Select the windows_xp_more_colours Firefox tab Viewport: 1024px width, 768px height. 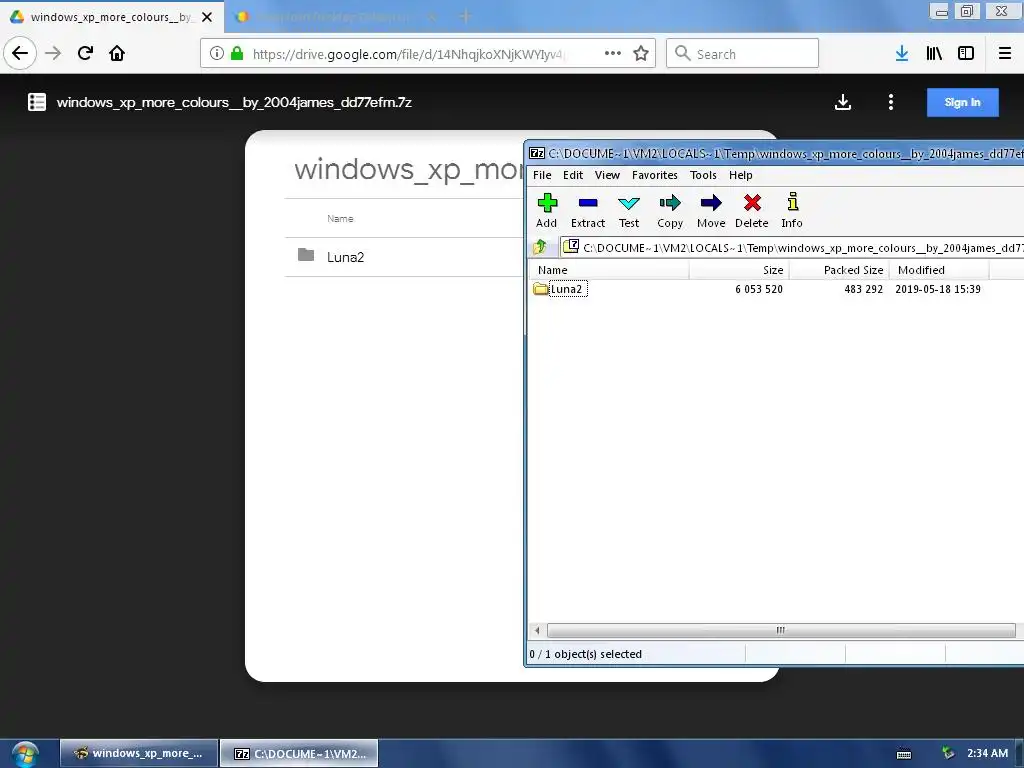[111, 17]
